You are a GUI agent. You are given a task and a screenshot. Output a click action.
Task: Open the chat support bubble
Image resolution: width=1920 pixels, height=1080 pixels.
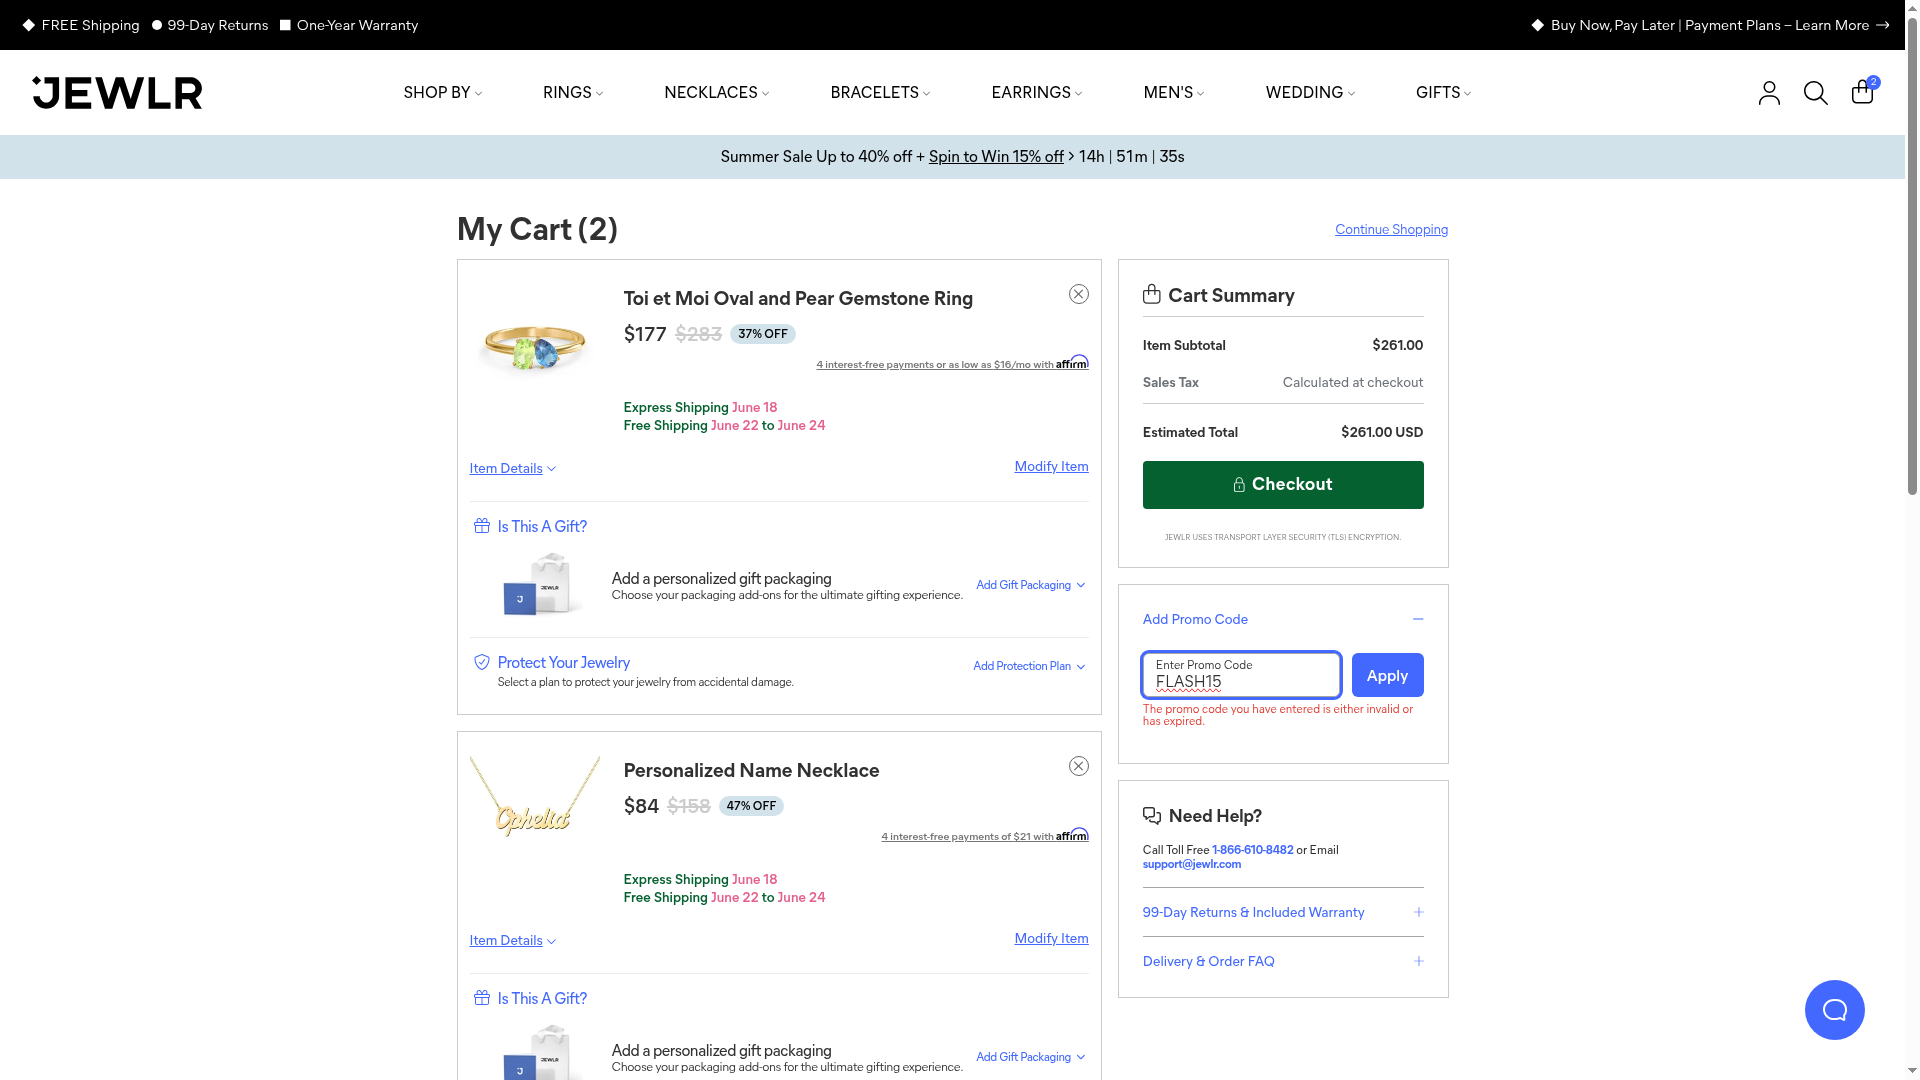[x=1835, y=1010]
